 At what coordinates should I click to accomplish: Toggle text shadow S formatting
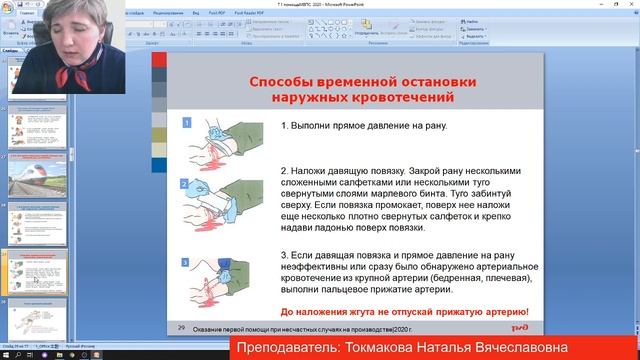coord(154,34)
